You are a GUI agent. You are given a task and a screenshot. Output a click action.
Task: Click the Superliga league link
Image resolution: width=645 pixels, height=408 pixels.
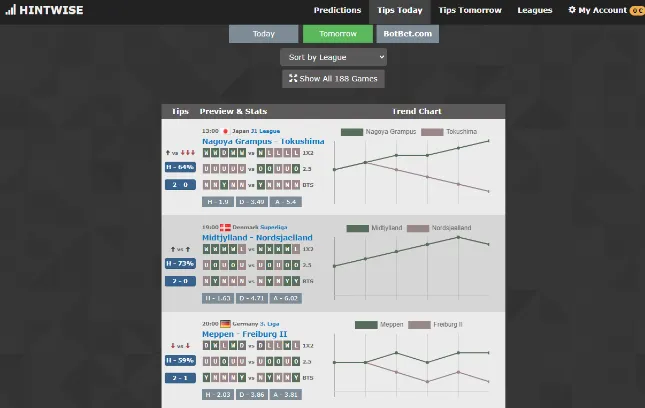click(x=274, y=227)
